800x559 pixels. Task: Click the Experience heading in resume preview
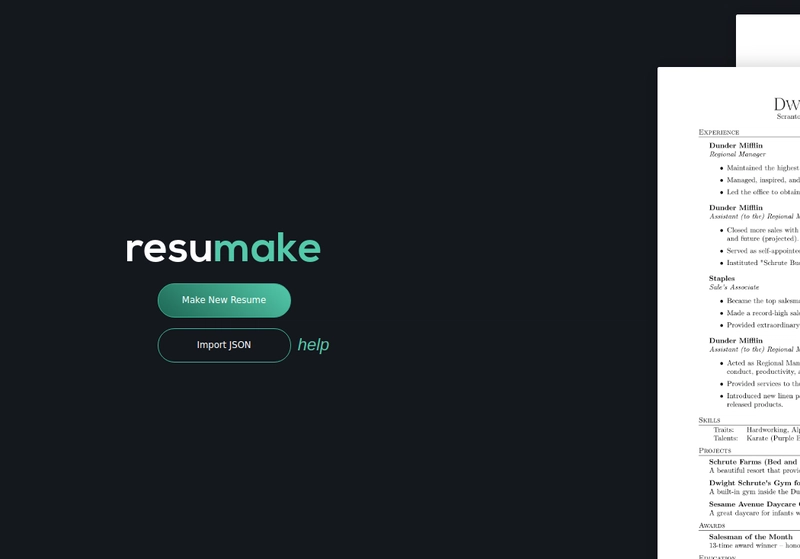pyautogui.click(x=719, y=133)
